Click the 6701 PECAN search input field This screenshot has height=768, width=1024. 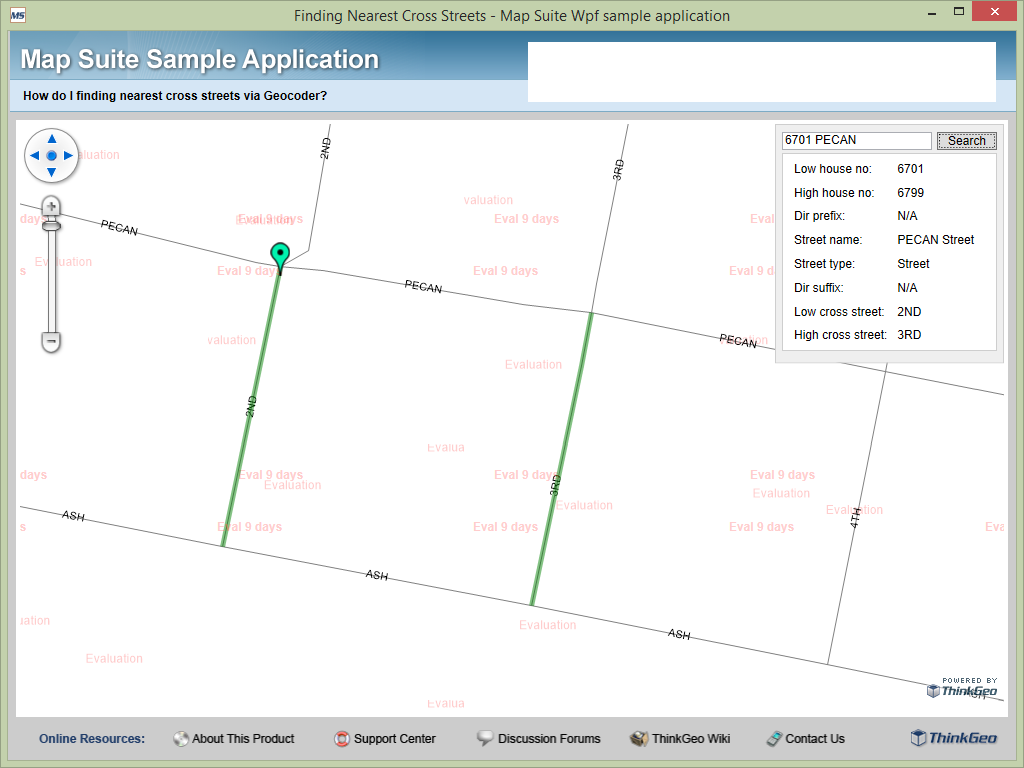(855, 140)
